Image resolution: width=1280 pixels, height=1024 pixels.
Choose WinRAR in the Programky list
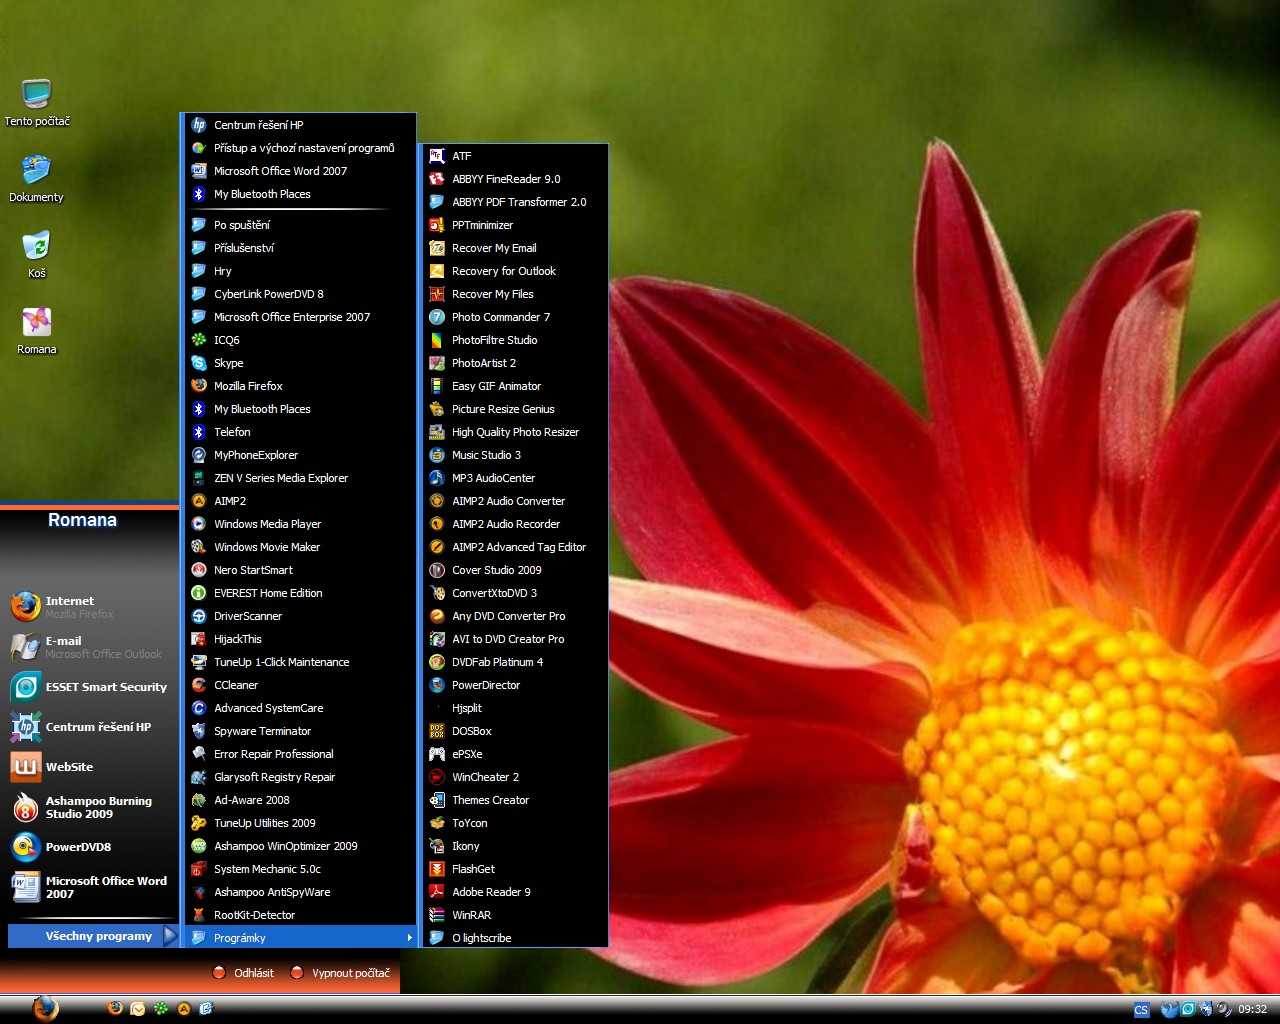coord(471,915)
